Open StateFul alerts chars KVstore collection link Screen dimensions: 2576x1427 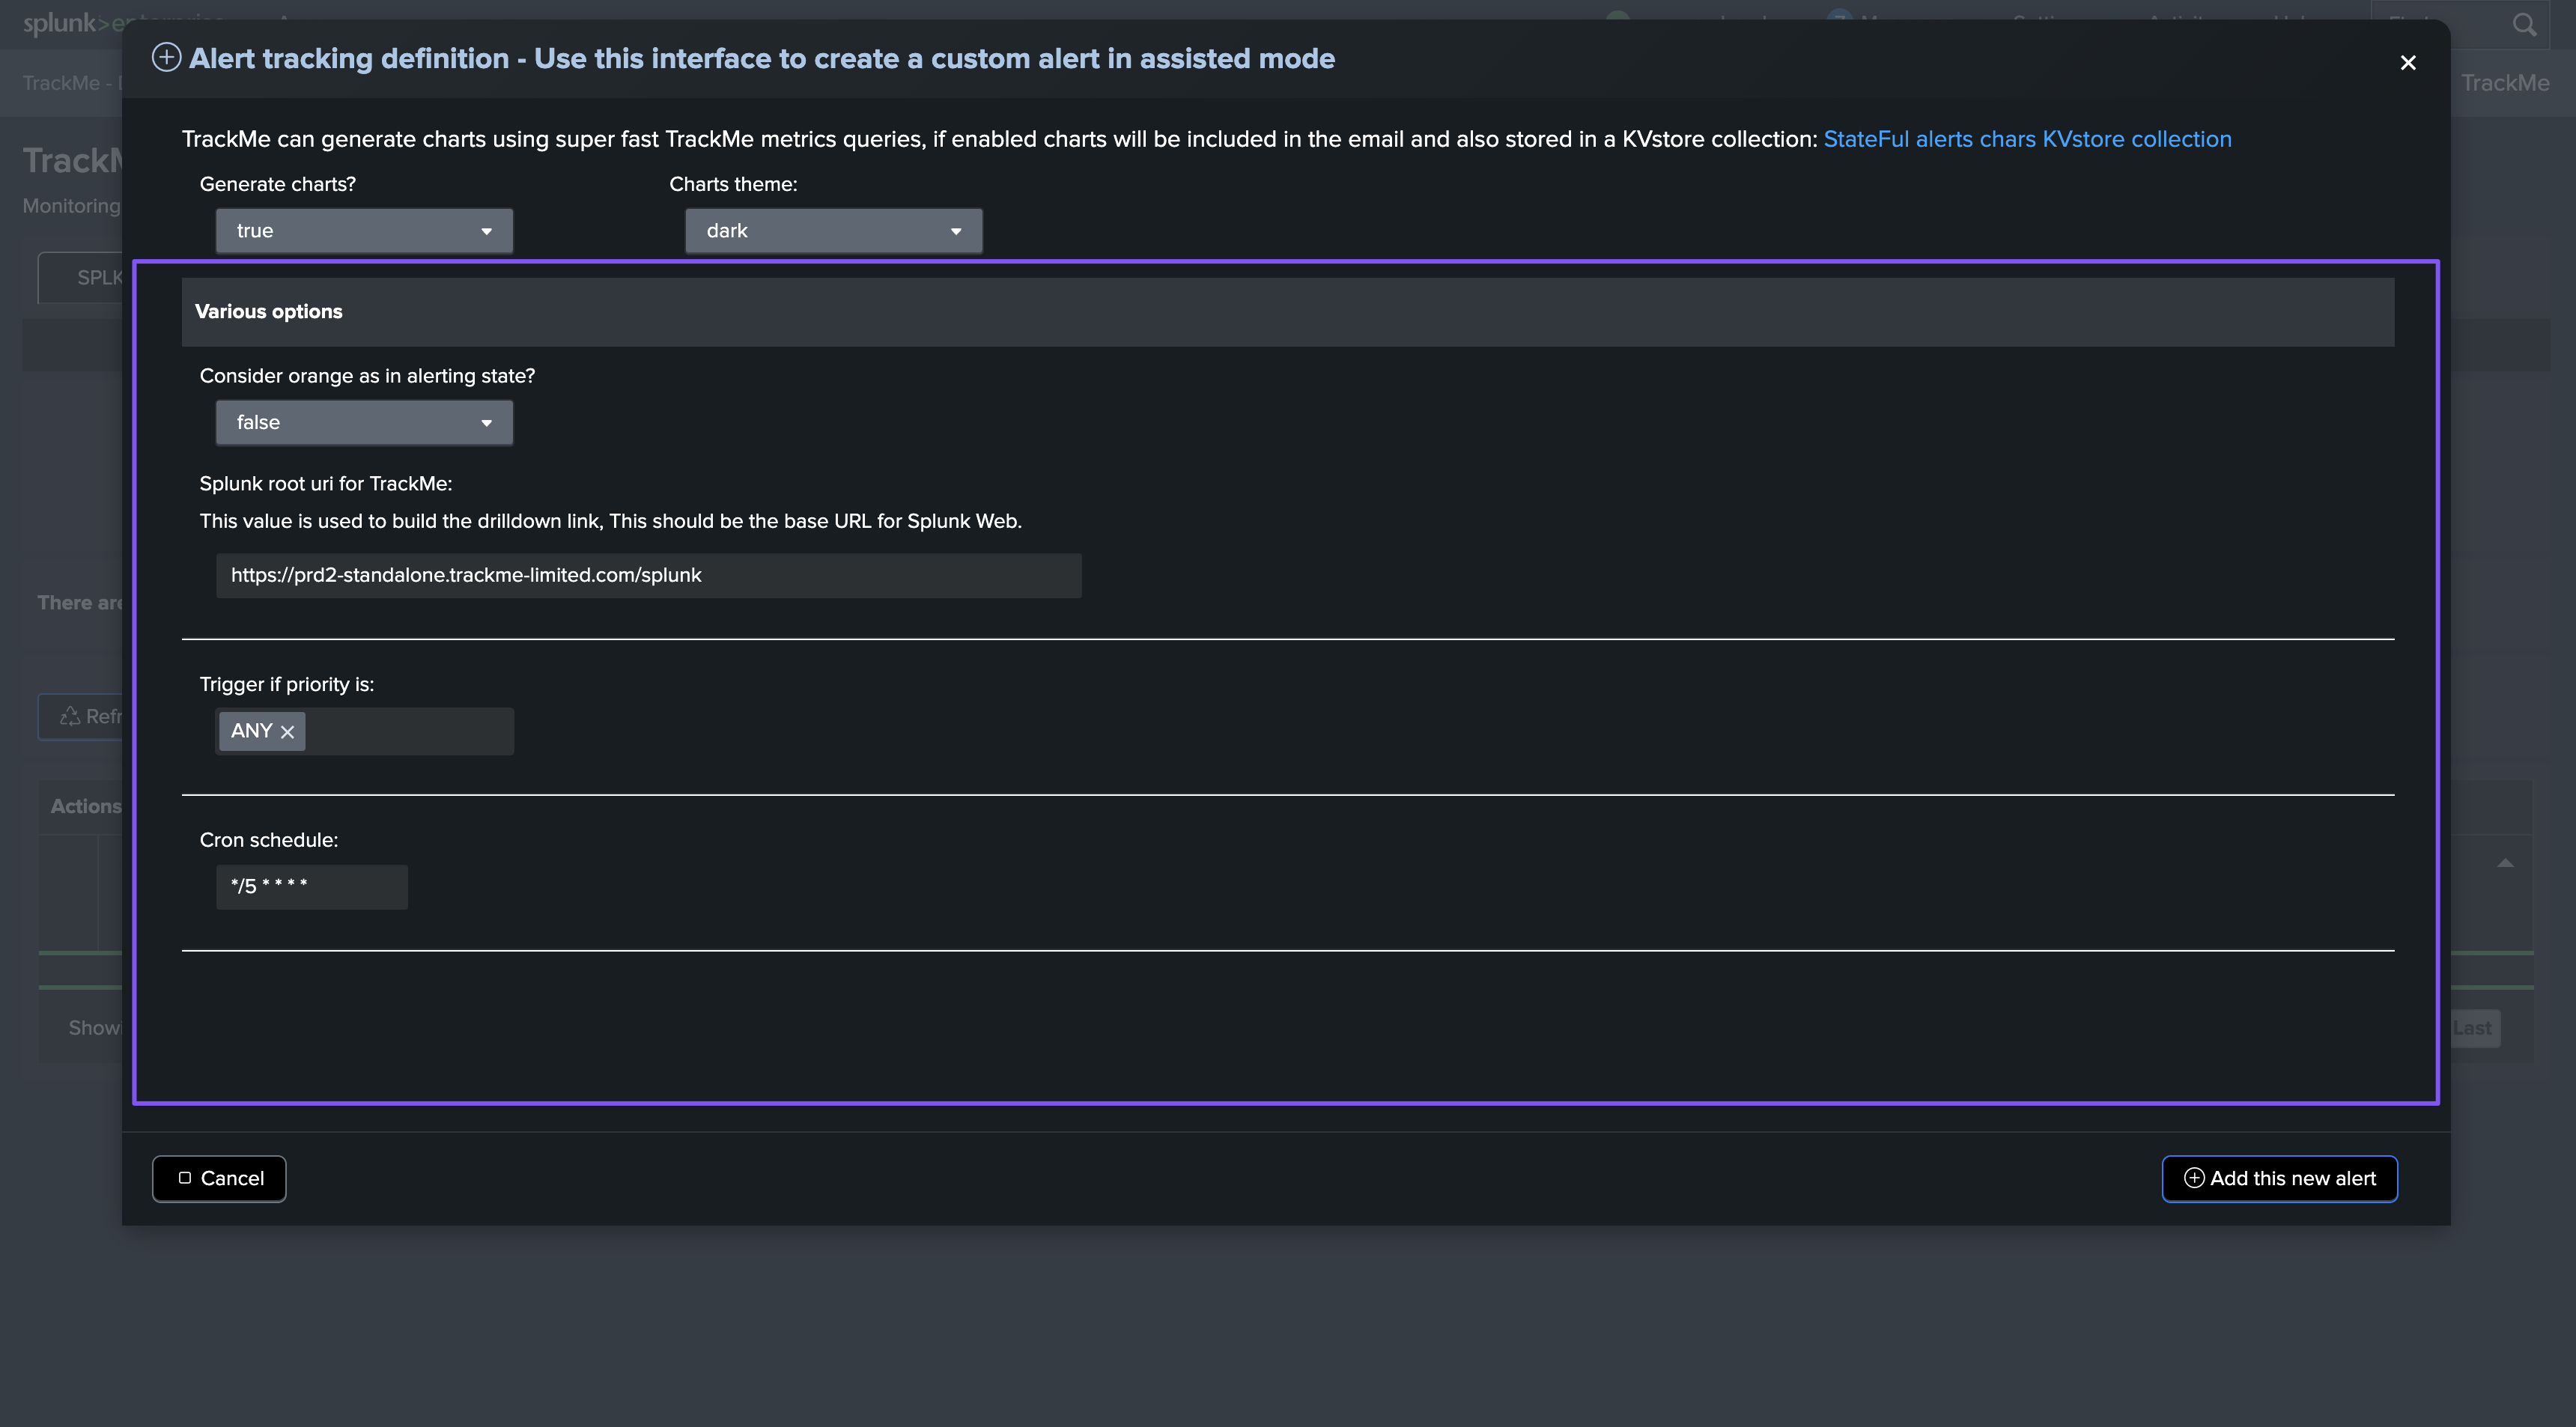click(x=2027, y=139)
